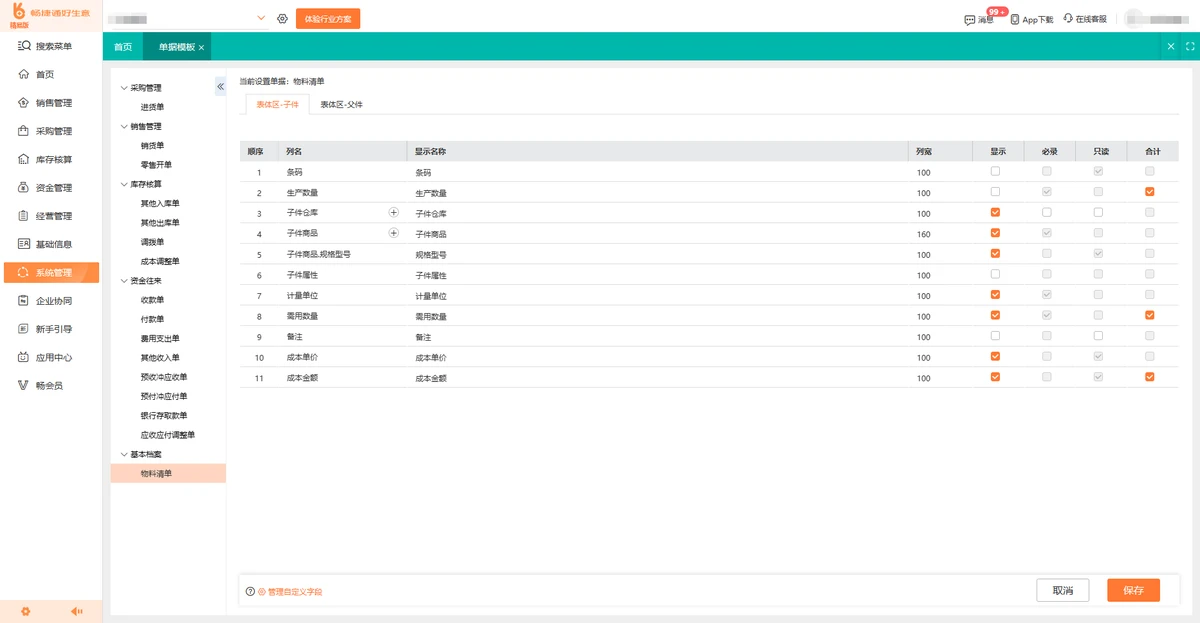The width and height of the screenshot is (1200, 623).
Task: Open 基础信息 icon in sidebar
Action: 24,244
